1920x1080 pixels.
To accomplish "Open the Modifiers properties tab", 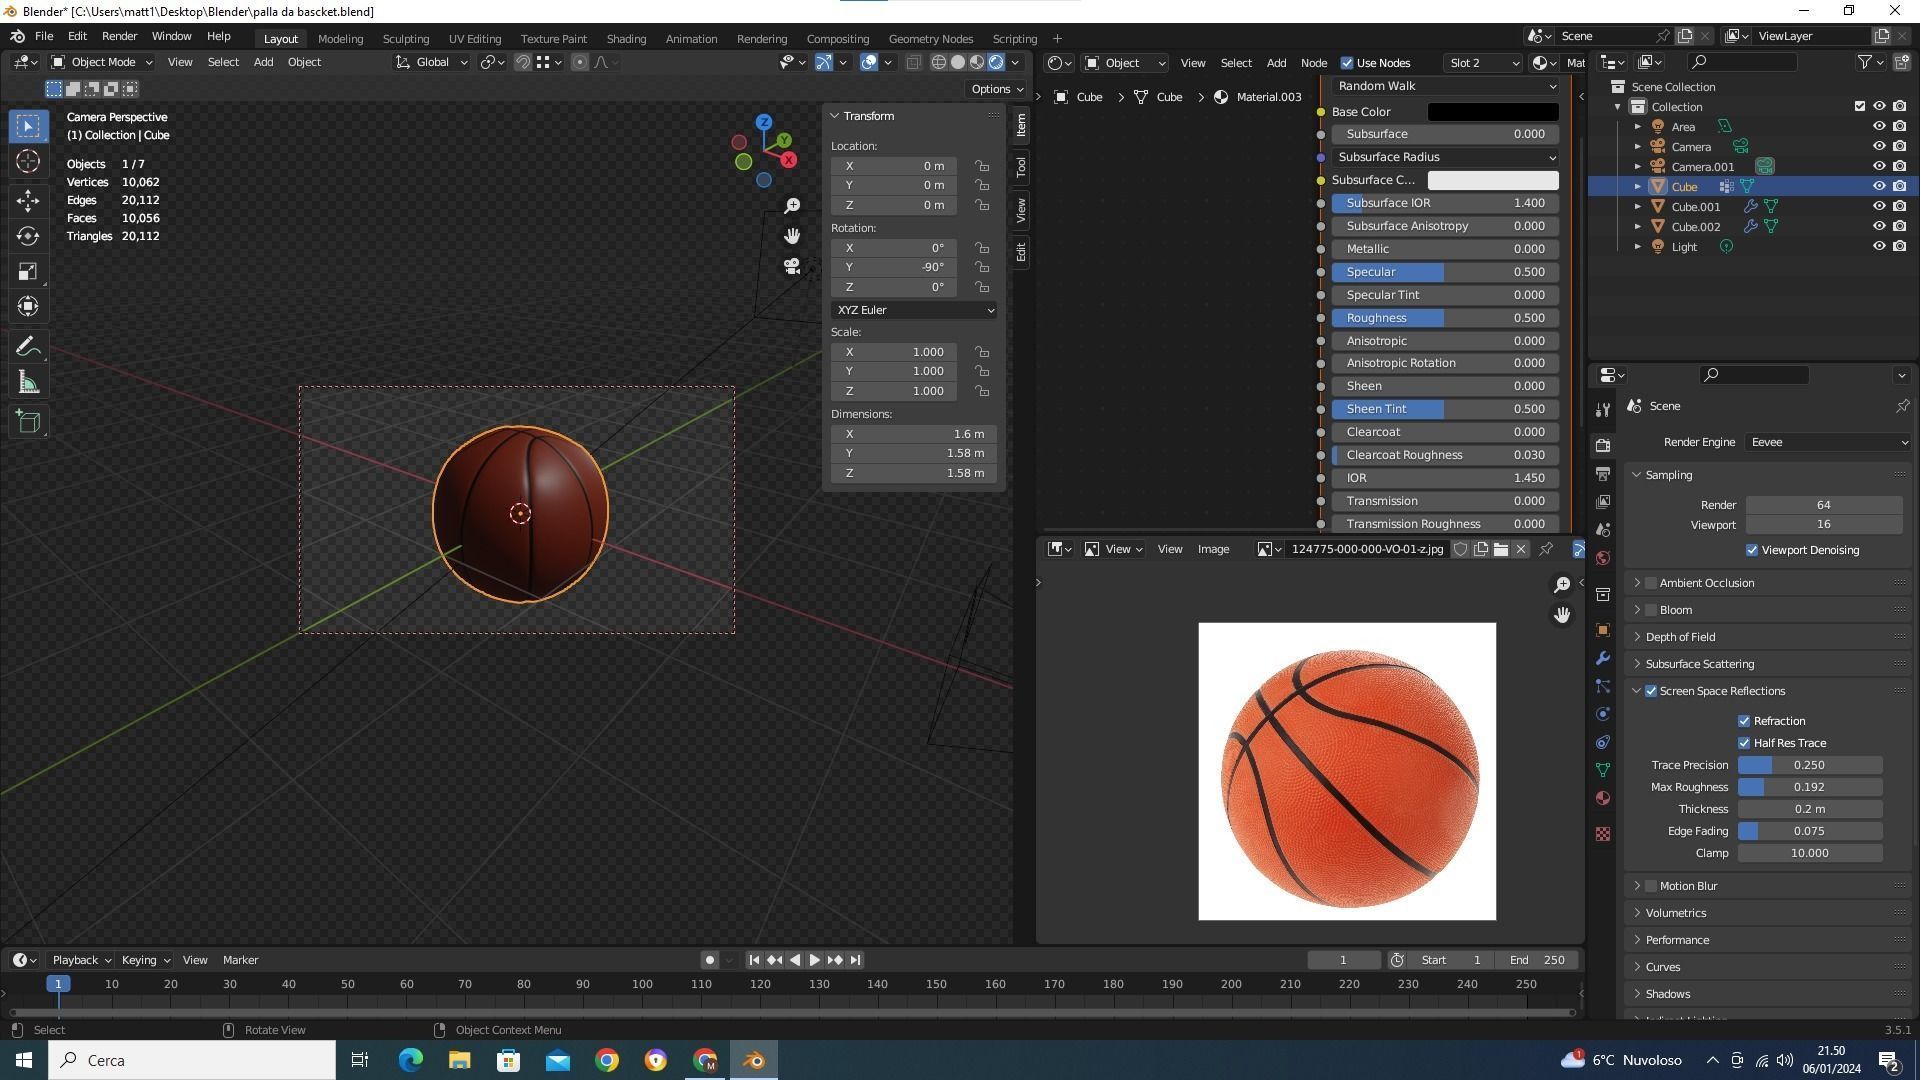I will (1603, 658).
